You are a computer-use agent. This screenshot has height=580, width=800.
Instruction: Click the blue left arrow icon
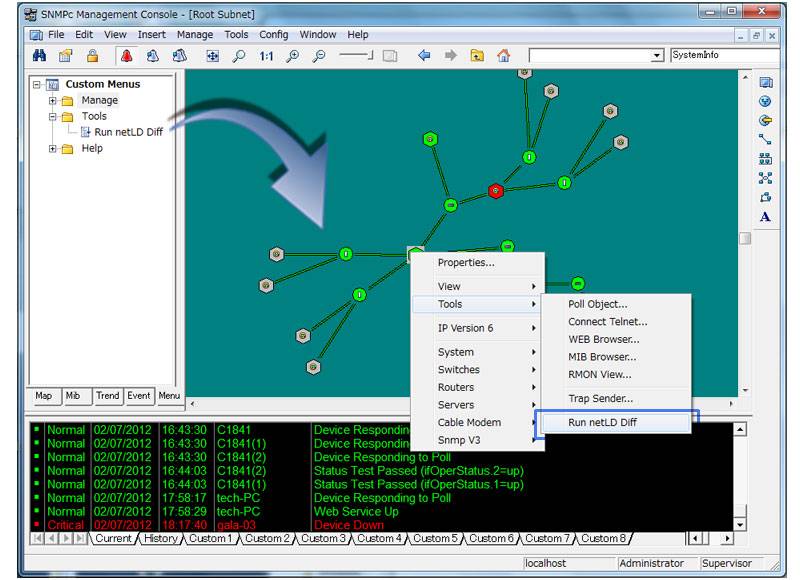point(424,56)
